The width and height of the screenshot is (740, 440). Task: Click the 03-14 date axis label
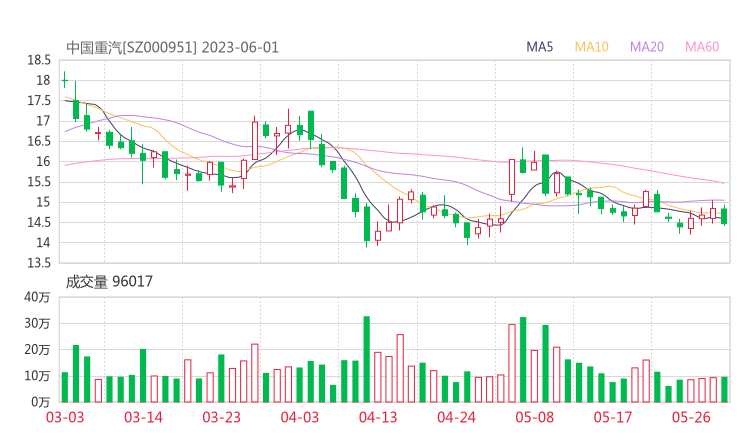click(x=143, y=417)
